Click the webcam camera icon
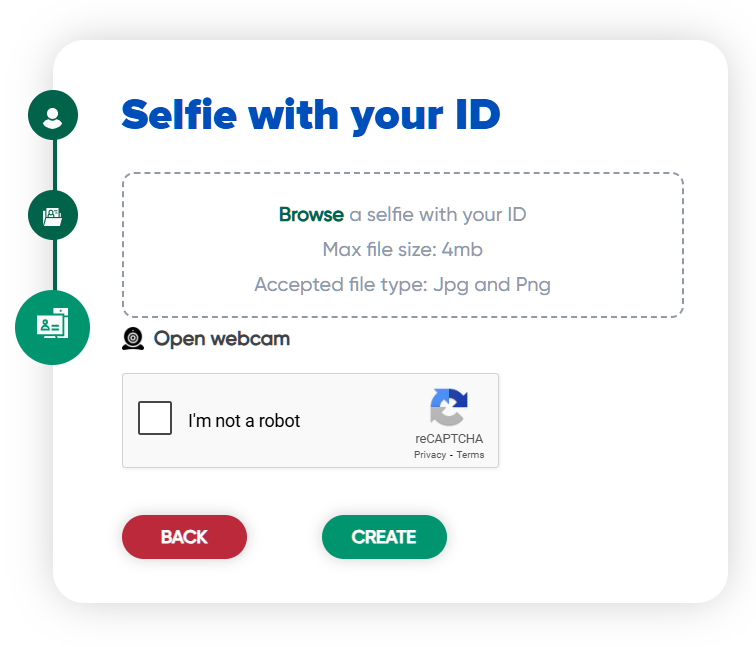This screenshot has height=647, width=756. coord(133,339)
